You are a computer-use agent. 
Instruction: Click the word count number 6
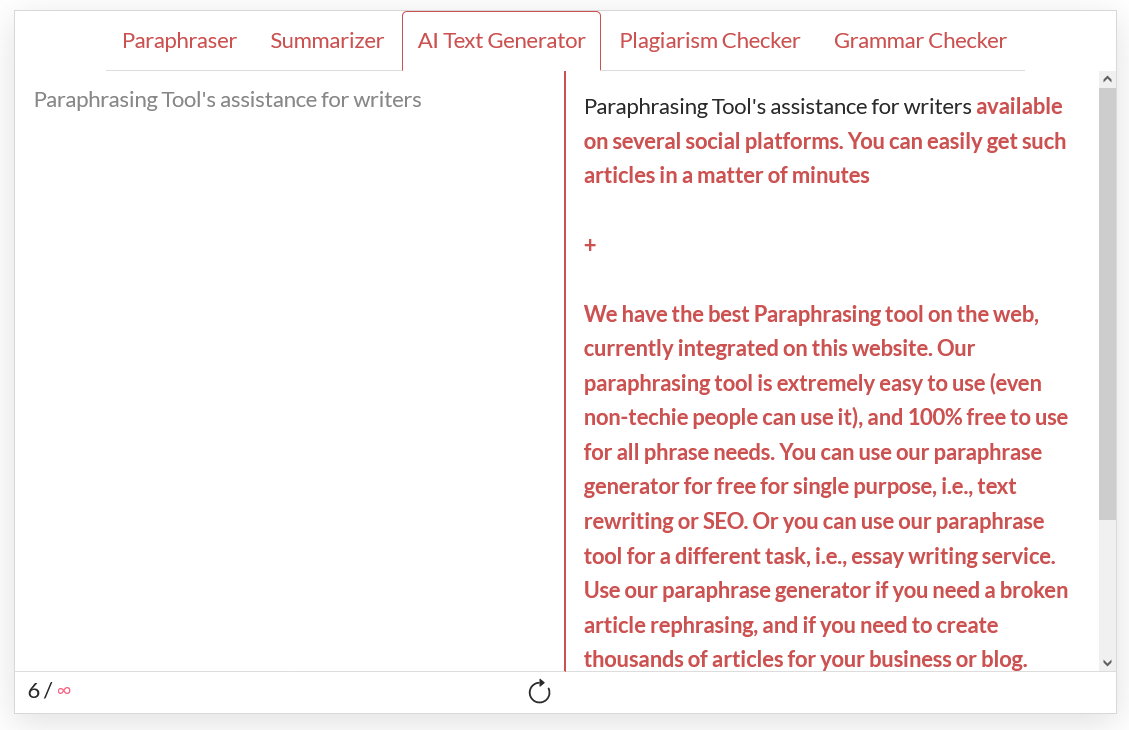click(x=33, y=691)
